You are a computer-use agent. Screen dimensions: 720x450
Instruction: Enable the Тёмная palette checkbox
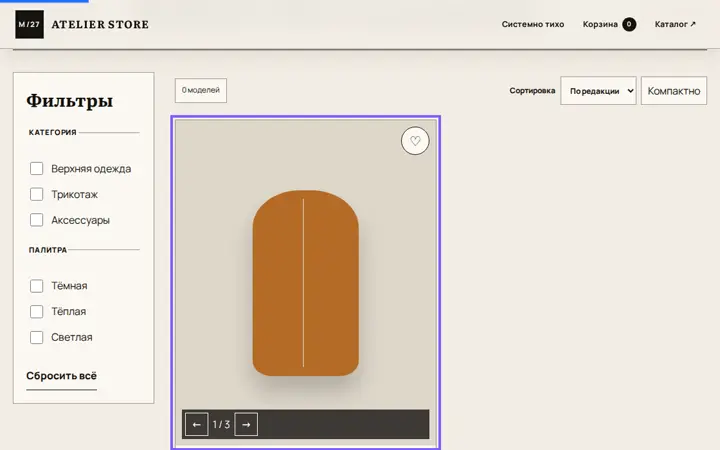tap(36, 286)
